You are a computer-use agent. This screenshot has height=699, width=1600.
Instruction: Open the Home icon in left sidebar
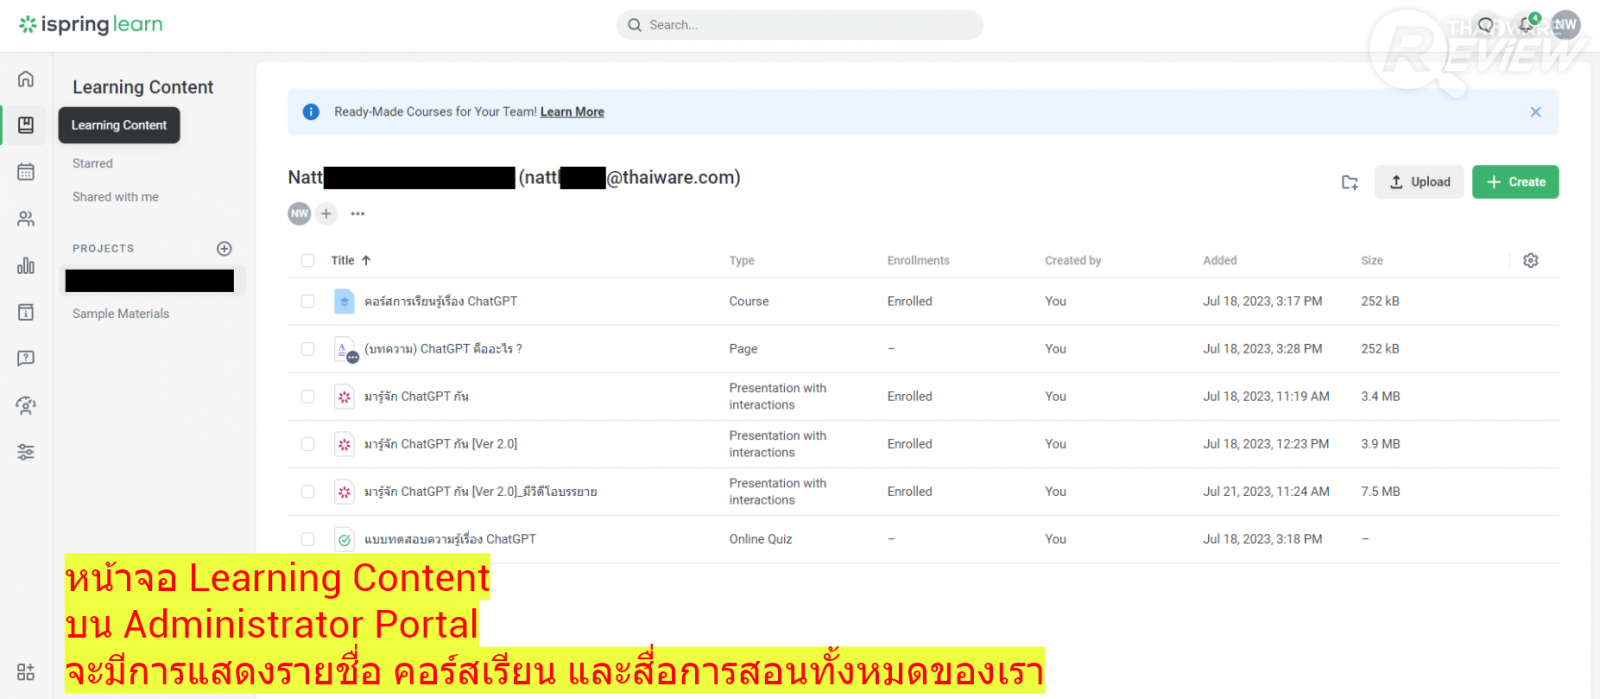point(26,79)
